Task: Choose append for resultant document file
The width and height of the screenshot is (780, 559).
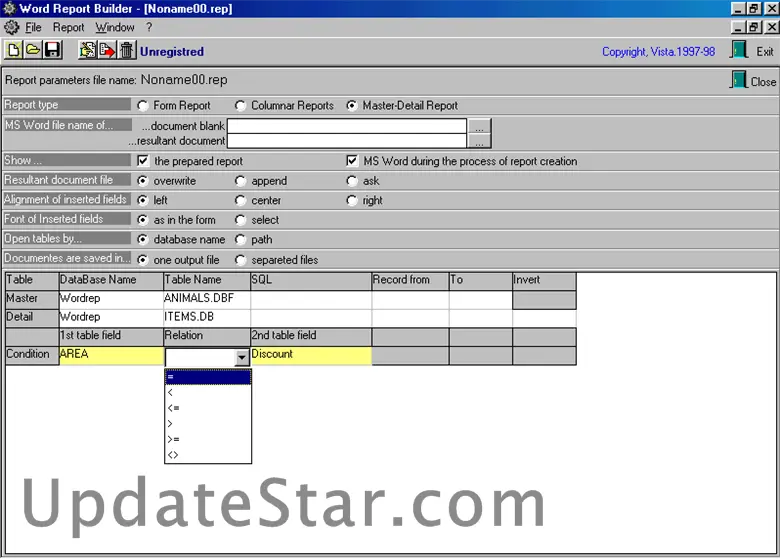Action: pos(241,181)
